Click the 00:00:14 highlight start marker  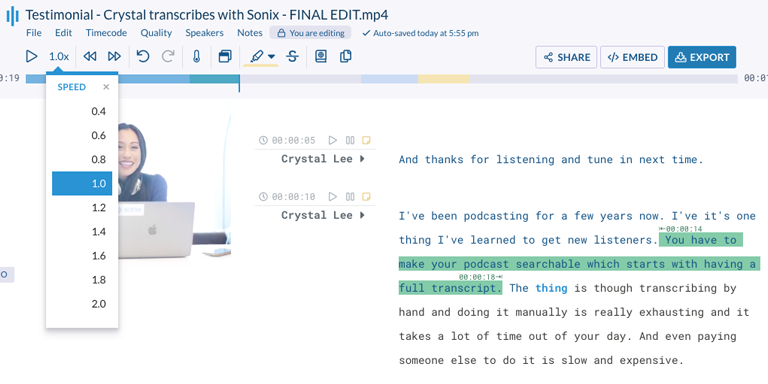pos(681,229)
